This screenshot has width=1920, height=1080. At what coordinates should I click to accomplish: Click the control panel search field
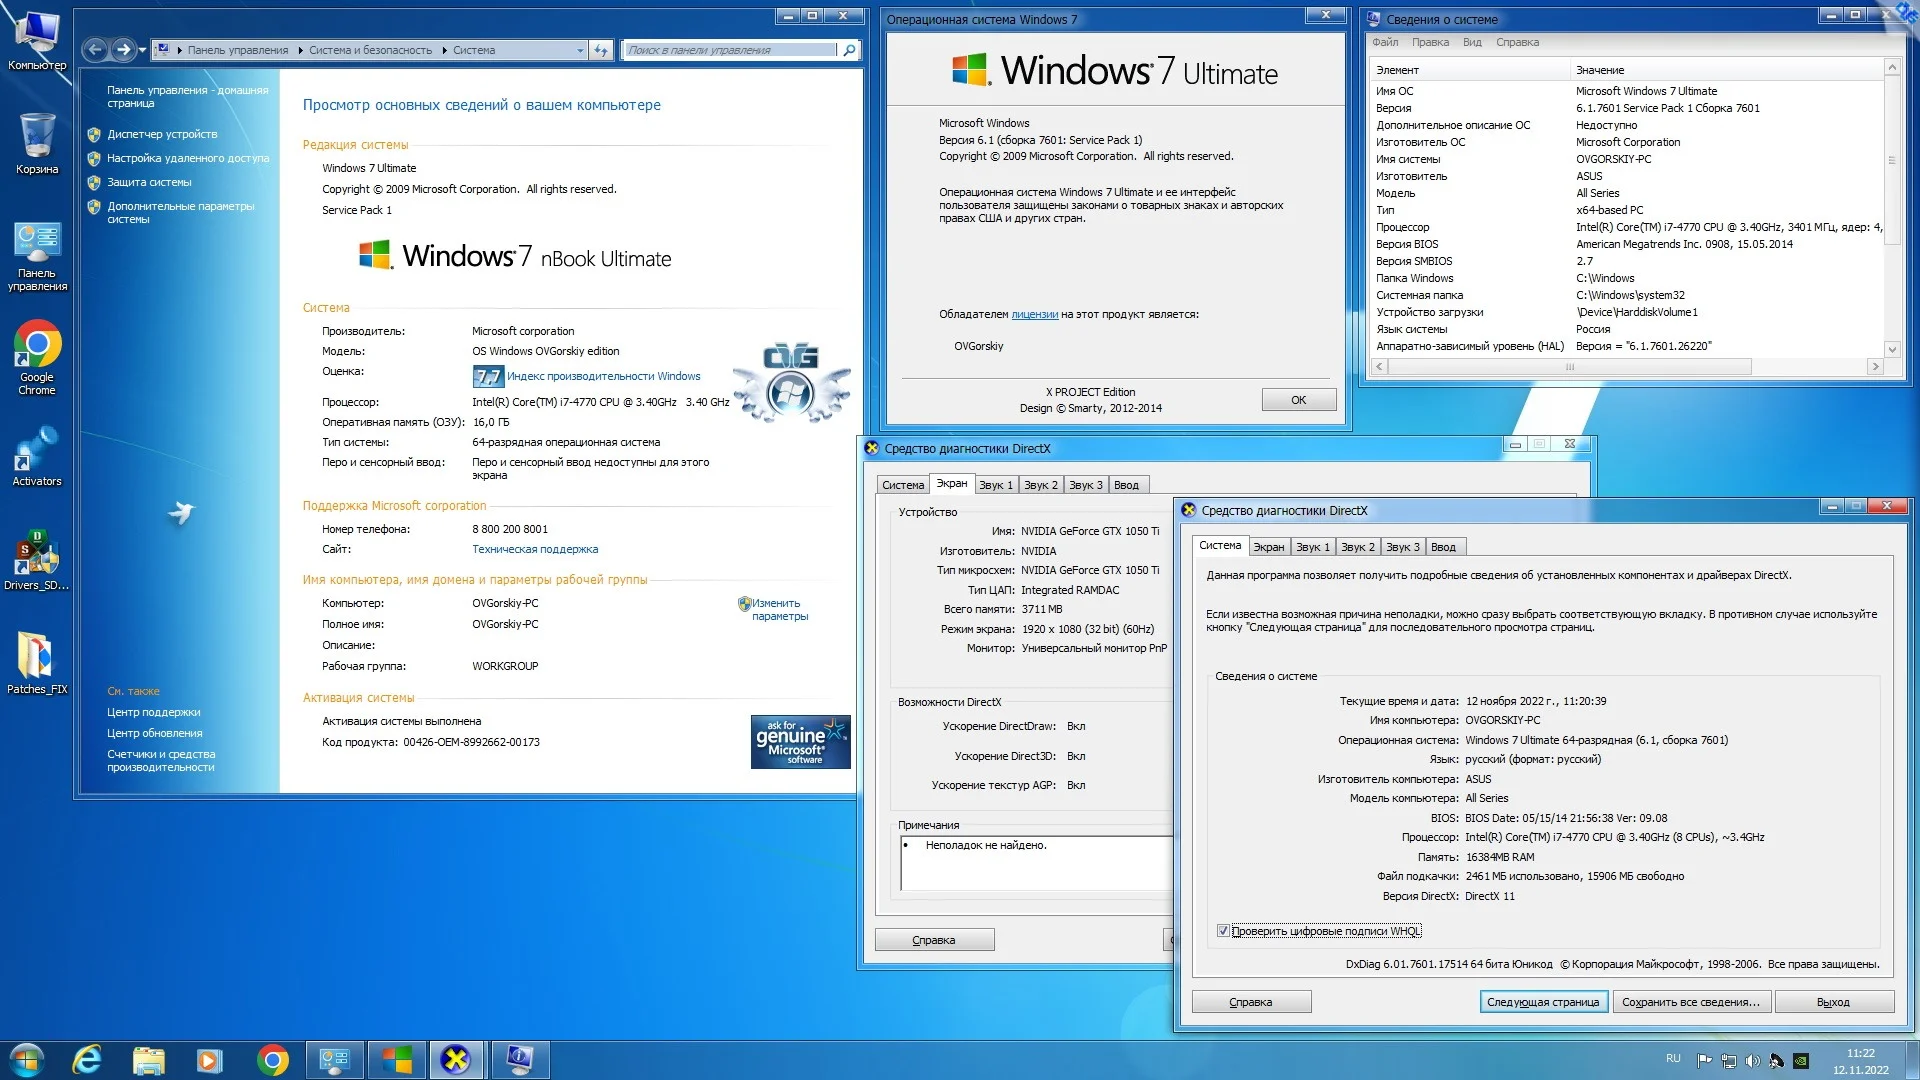click(x=730, y=50)
